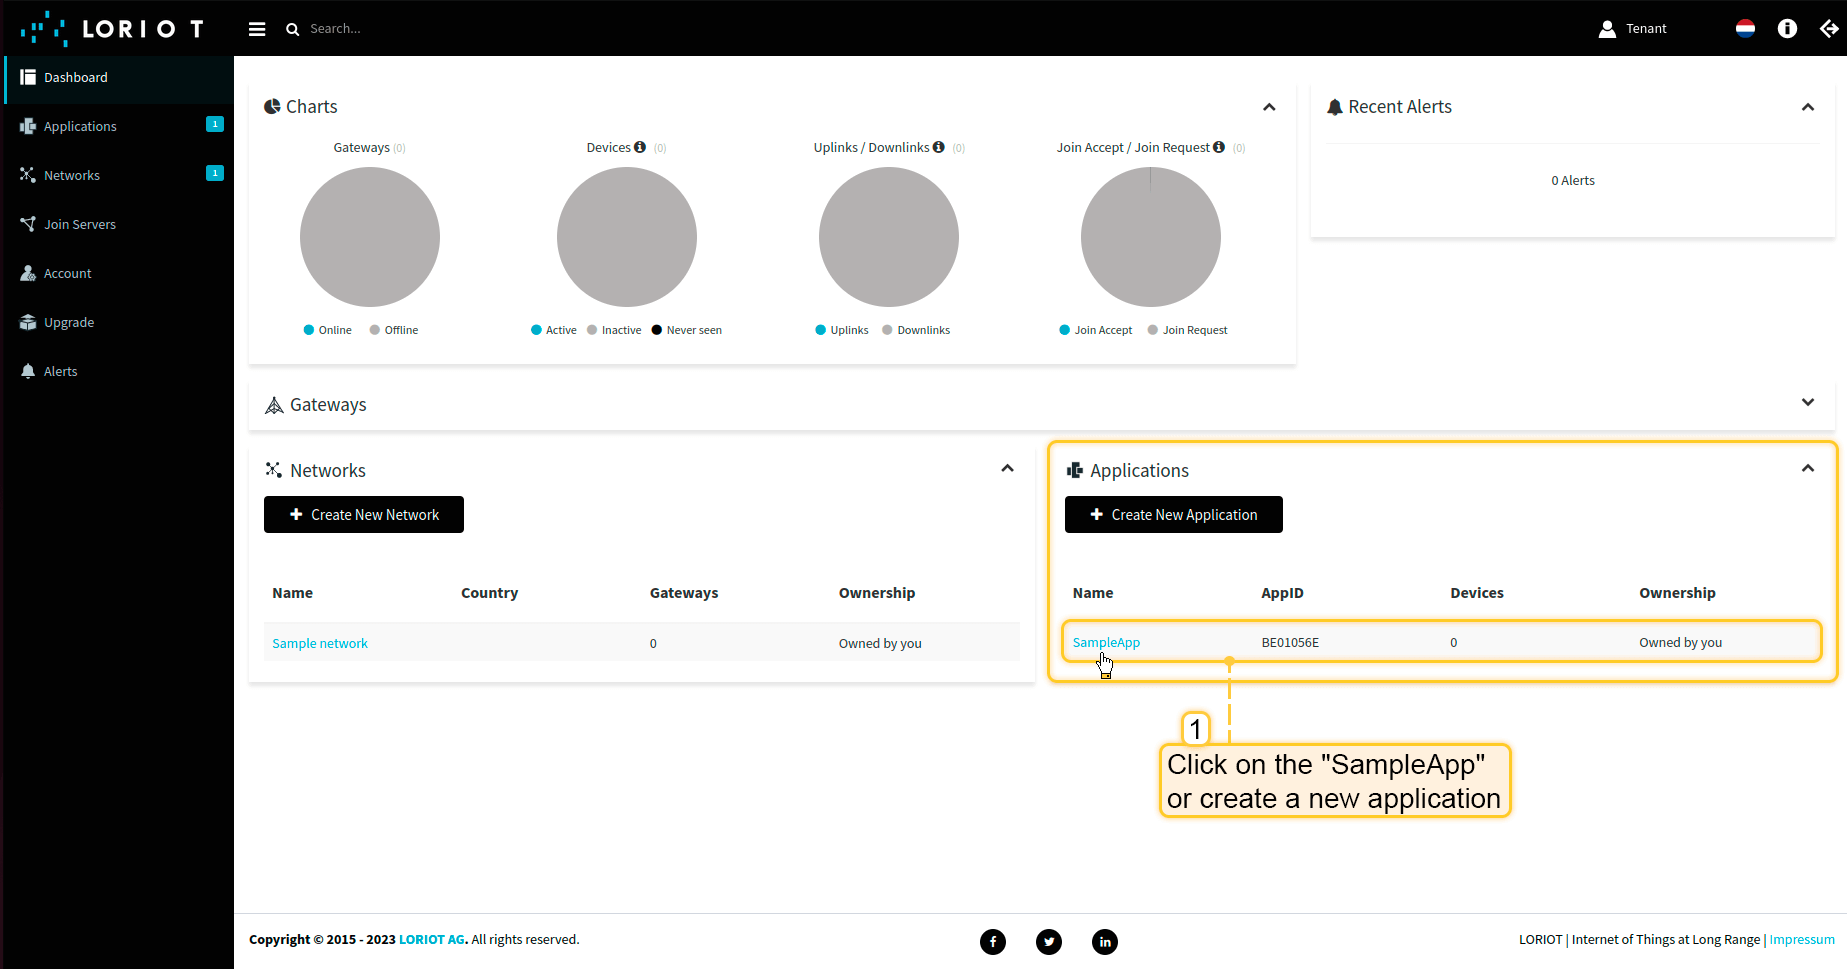Open the Facebook social icon
The width and height of the screenshot is (1847, 969).
pyautogui.click(x=993, y=941)
